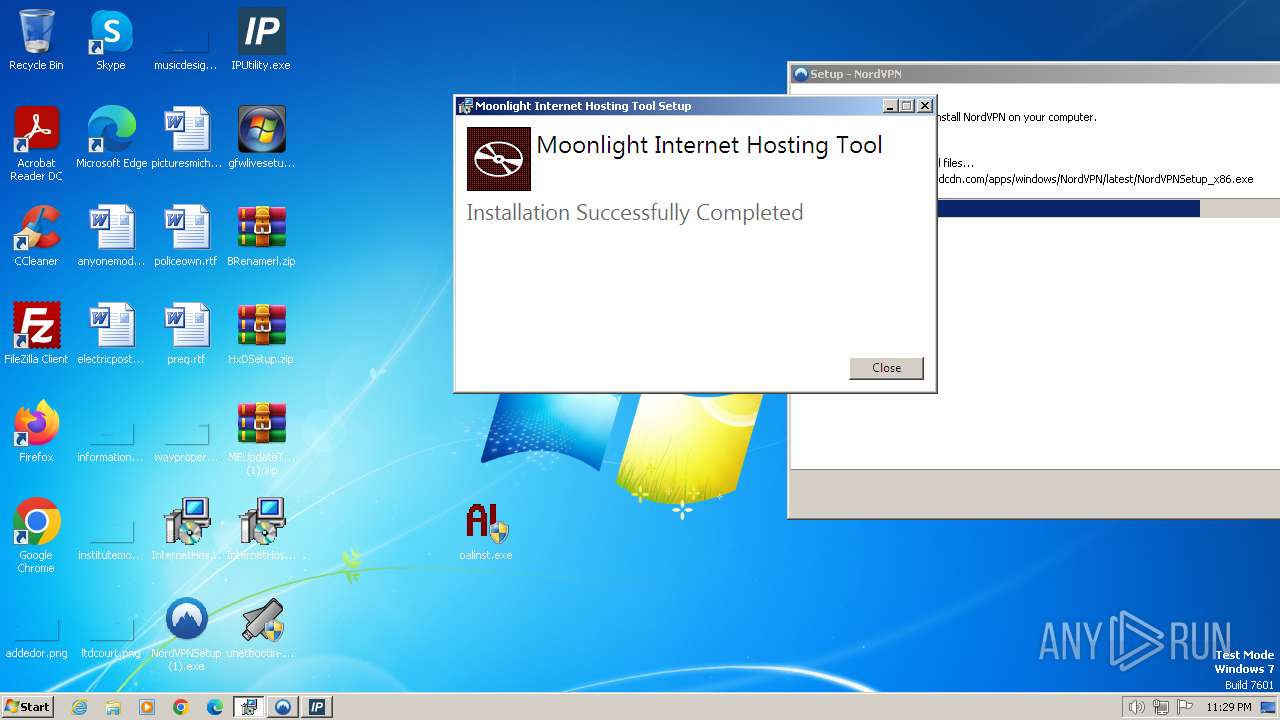The height and width of the screenshot is (720, 1280).
Task: Maximize the Moonlight setup window
Action: point(907,106)
